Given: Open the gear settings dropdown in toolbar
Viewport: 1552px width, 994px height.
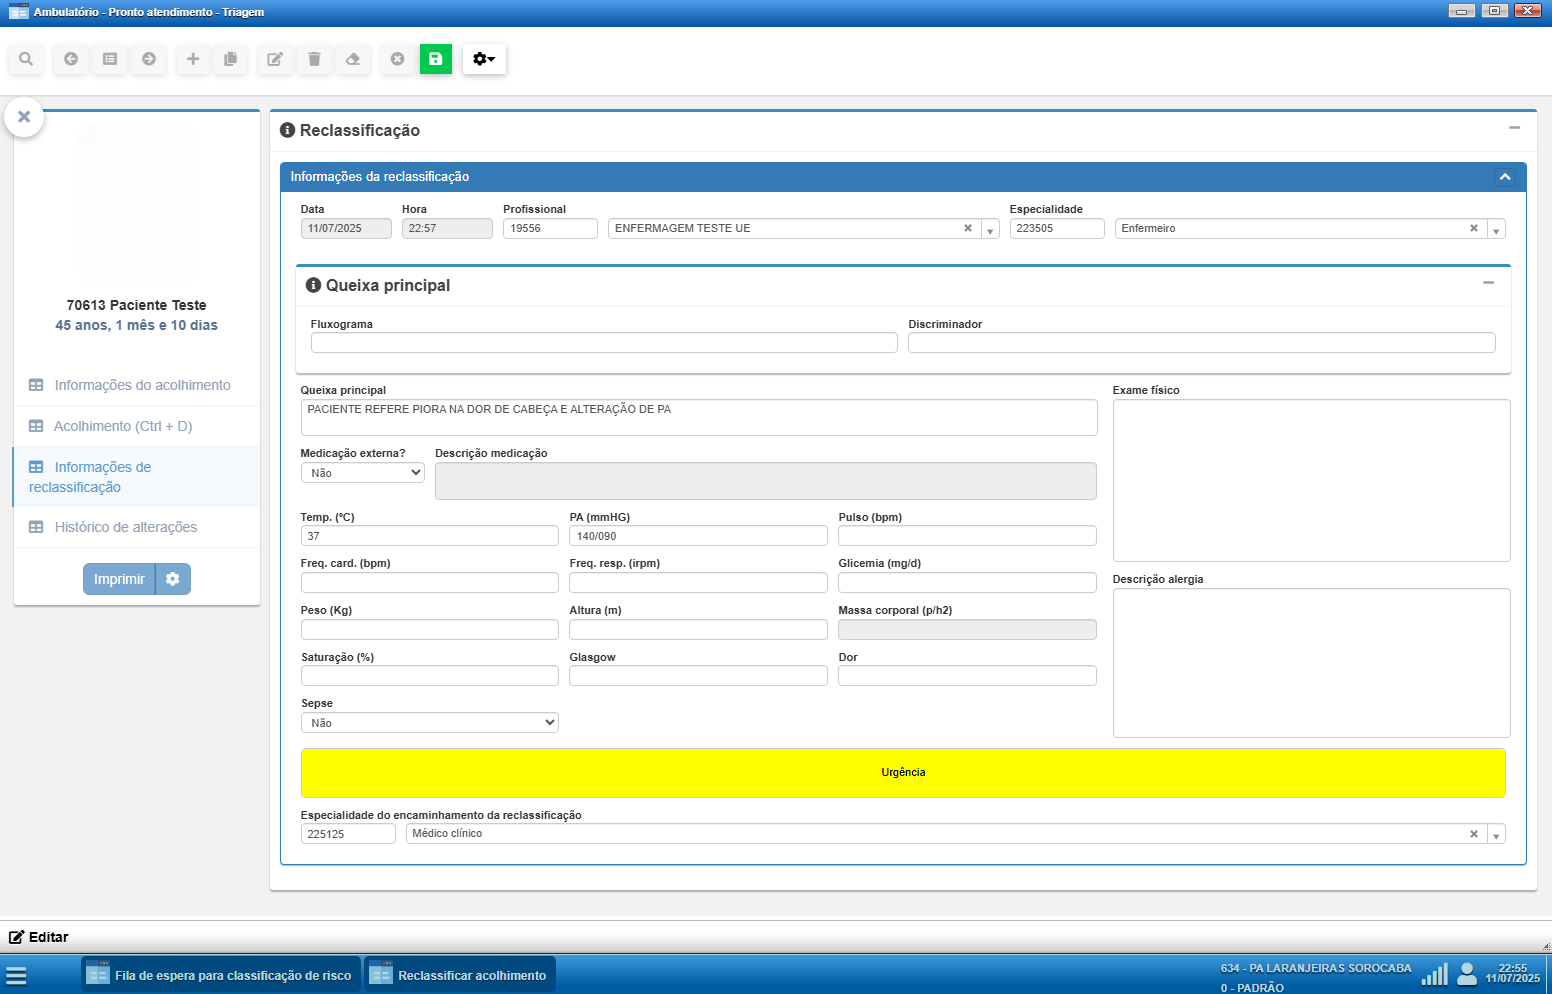Looking at the screenshot, I should coord(484,59).
